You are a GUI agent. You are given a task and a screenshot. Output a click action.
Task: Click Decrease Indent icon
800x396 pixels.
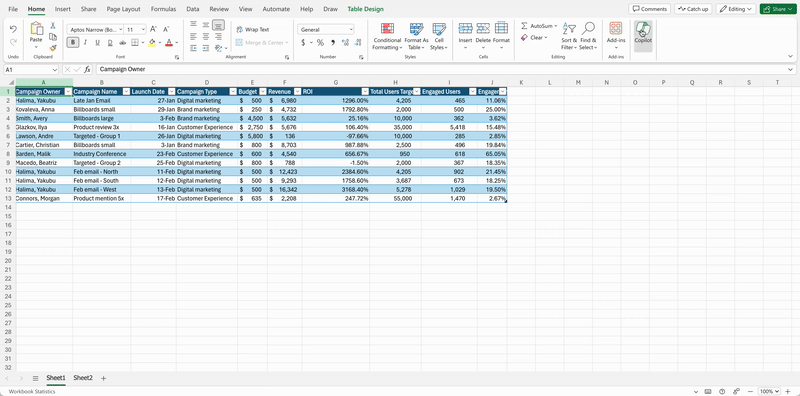pyautogui.click(x=193, y=48)
